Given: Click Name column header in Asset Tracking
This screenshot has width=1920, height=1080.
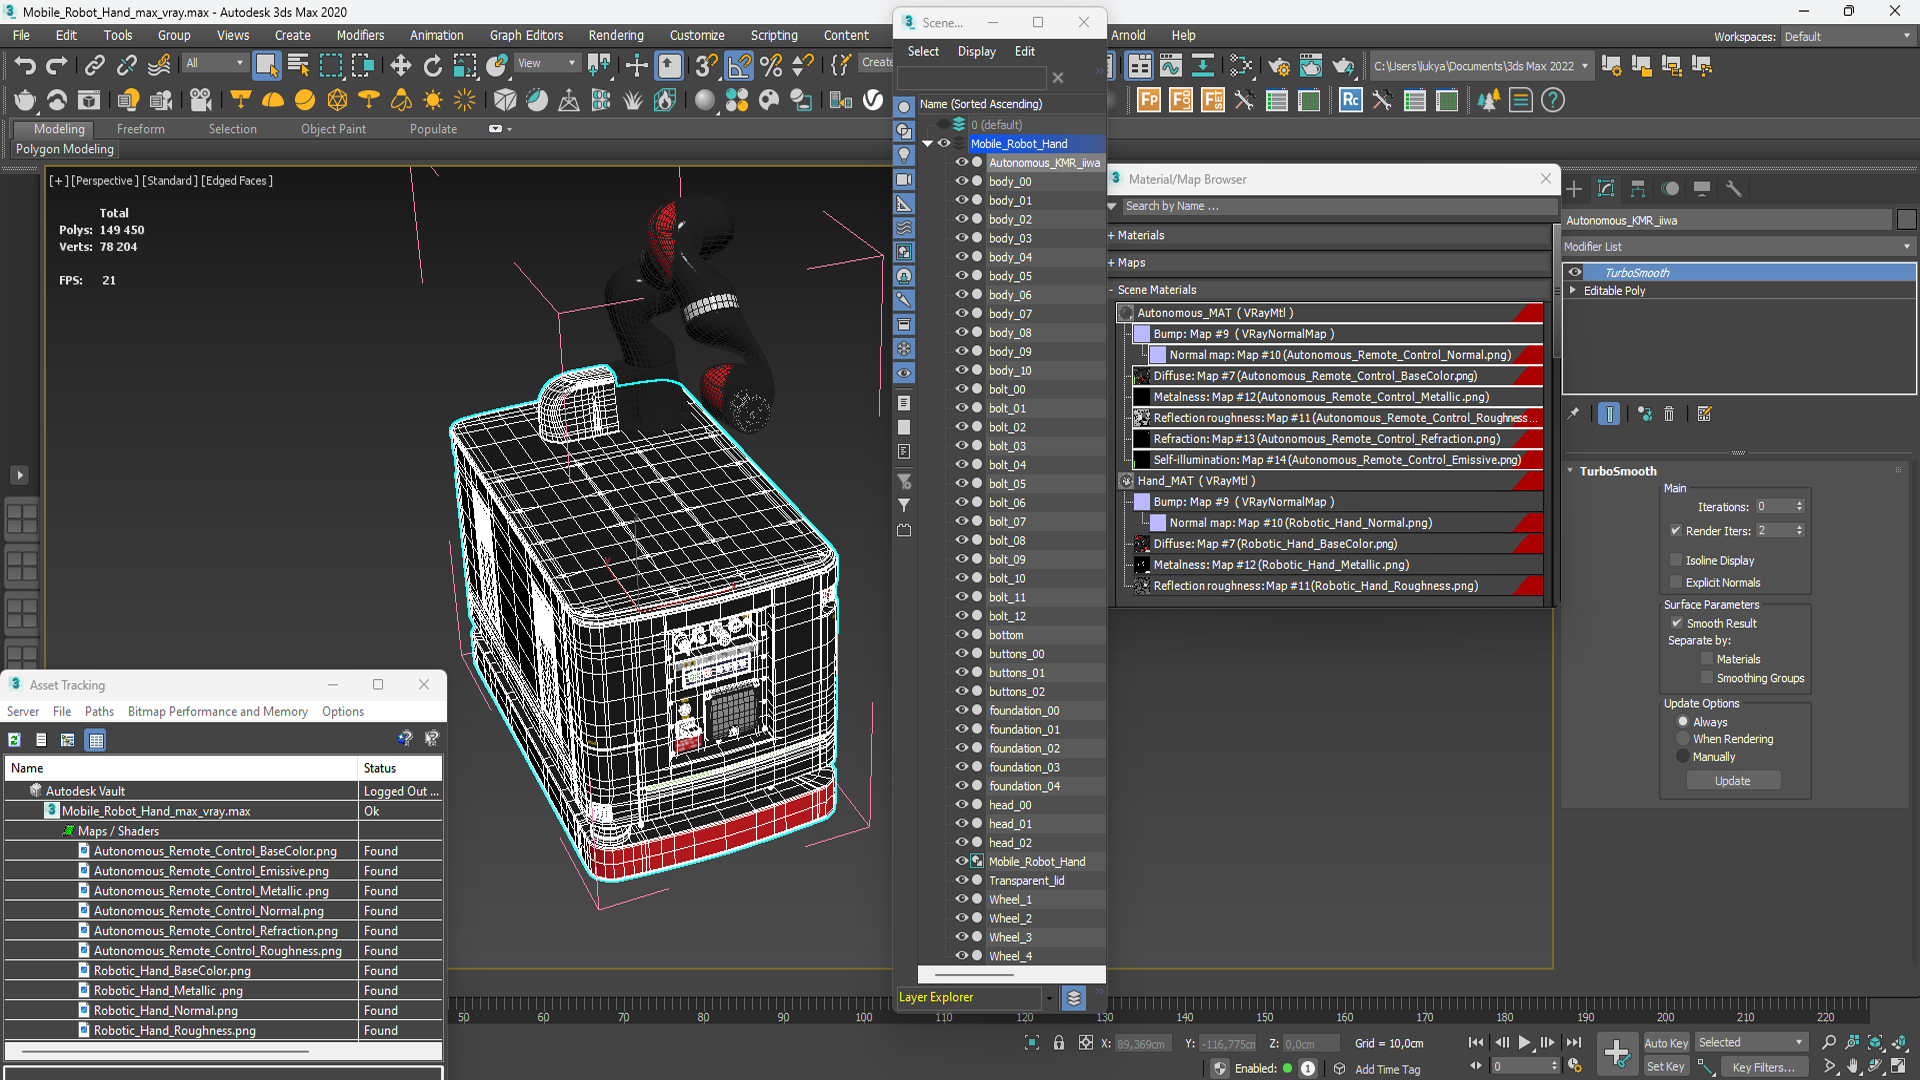Looking at the screenshot, I should [x=182, y=769].
